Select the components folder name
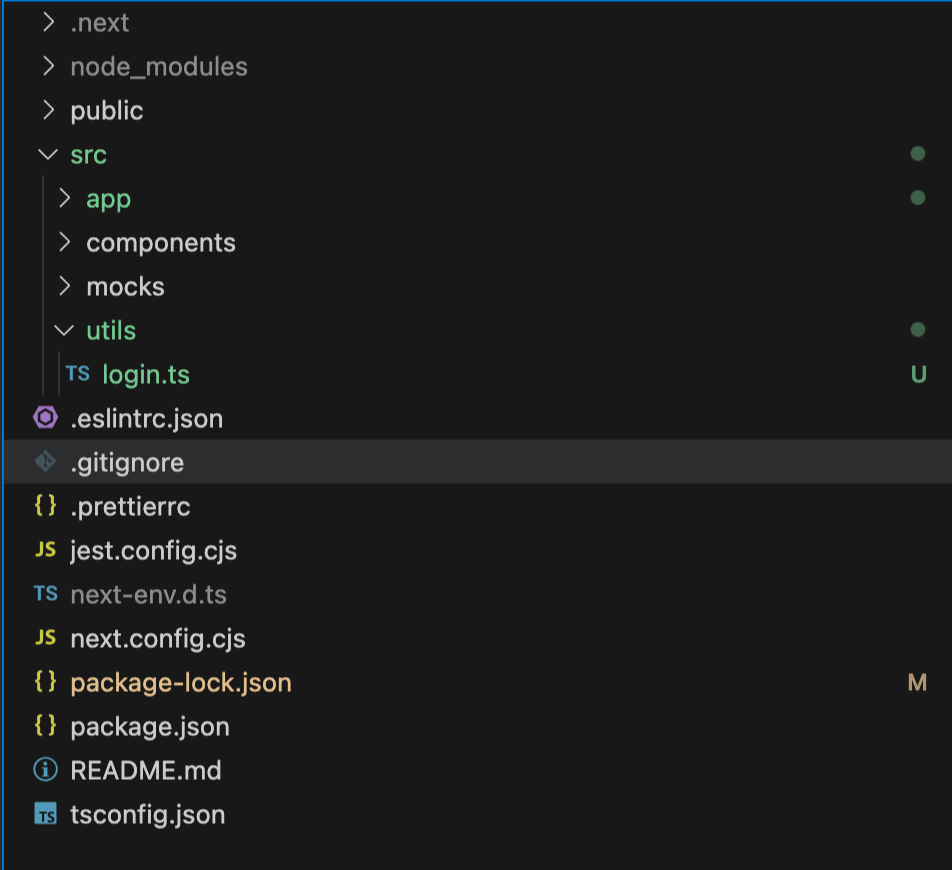The width and height of the screenshot is (952, 870). point(161,243)
